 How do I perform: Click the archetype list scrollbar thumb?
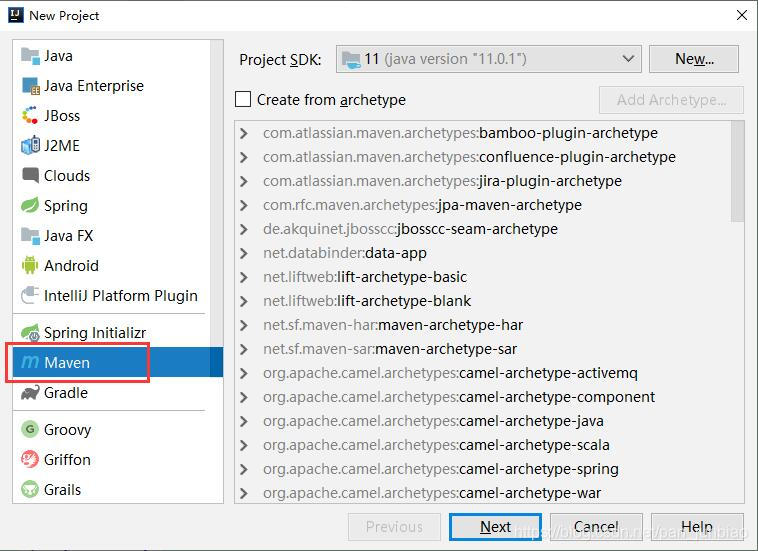click(737, 171)
